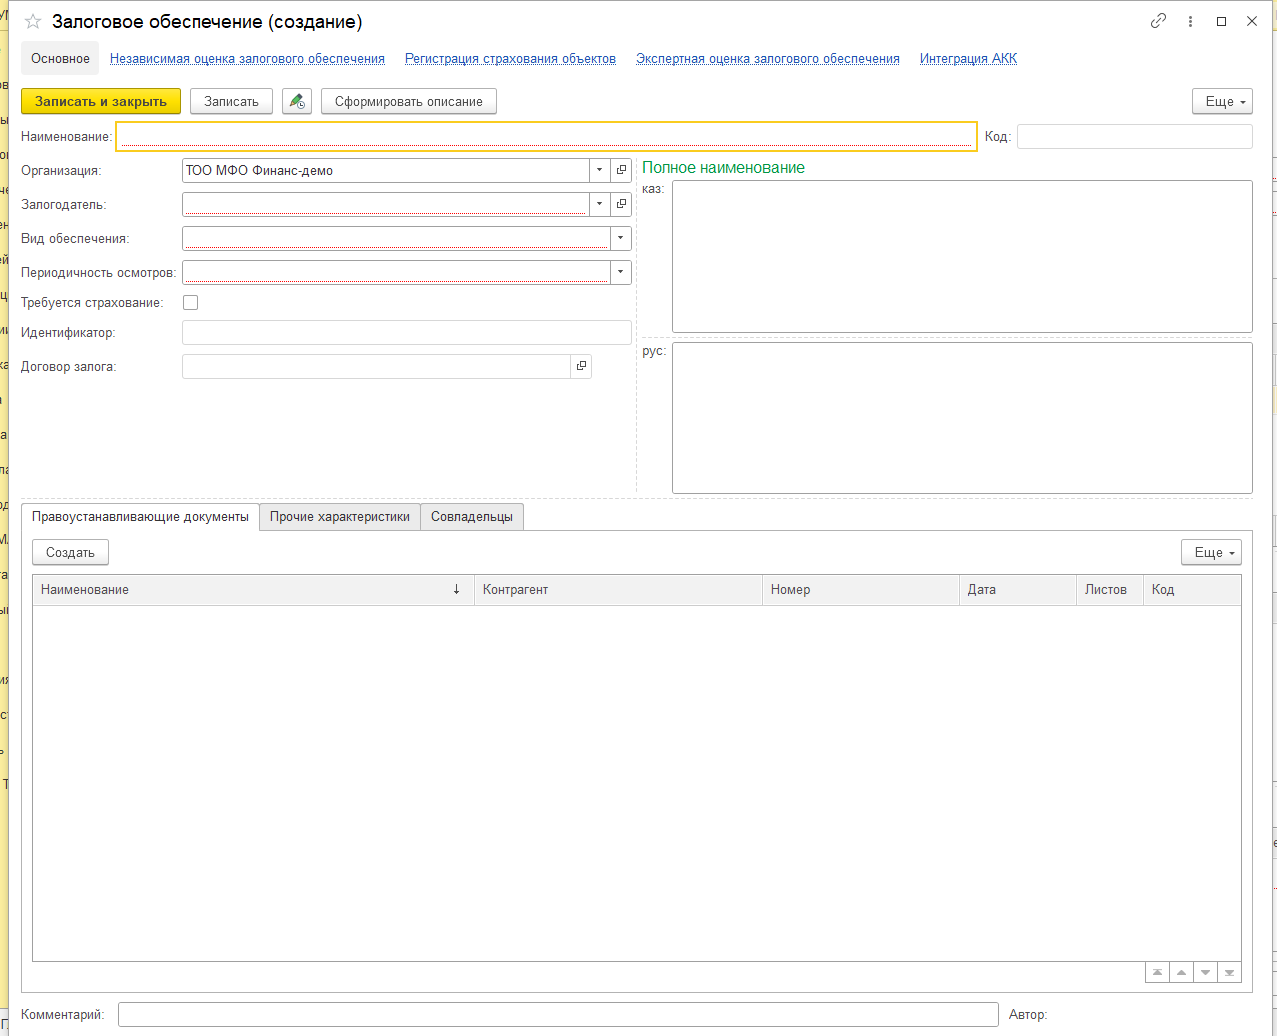Click into the Периодичность осмотров field

(396, 272)
